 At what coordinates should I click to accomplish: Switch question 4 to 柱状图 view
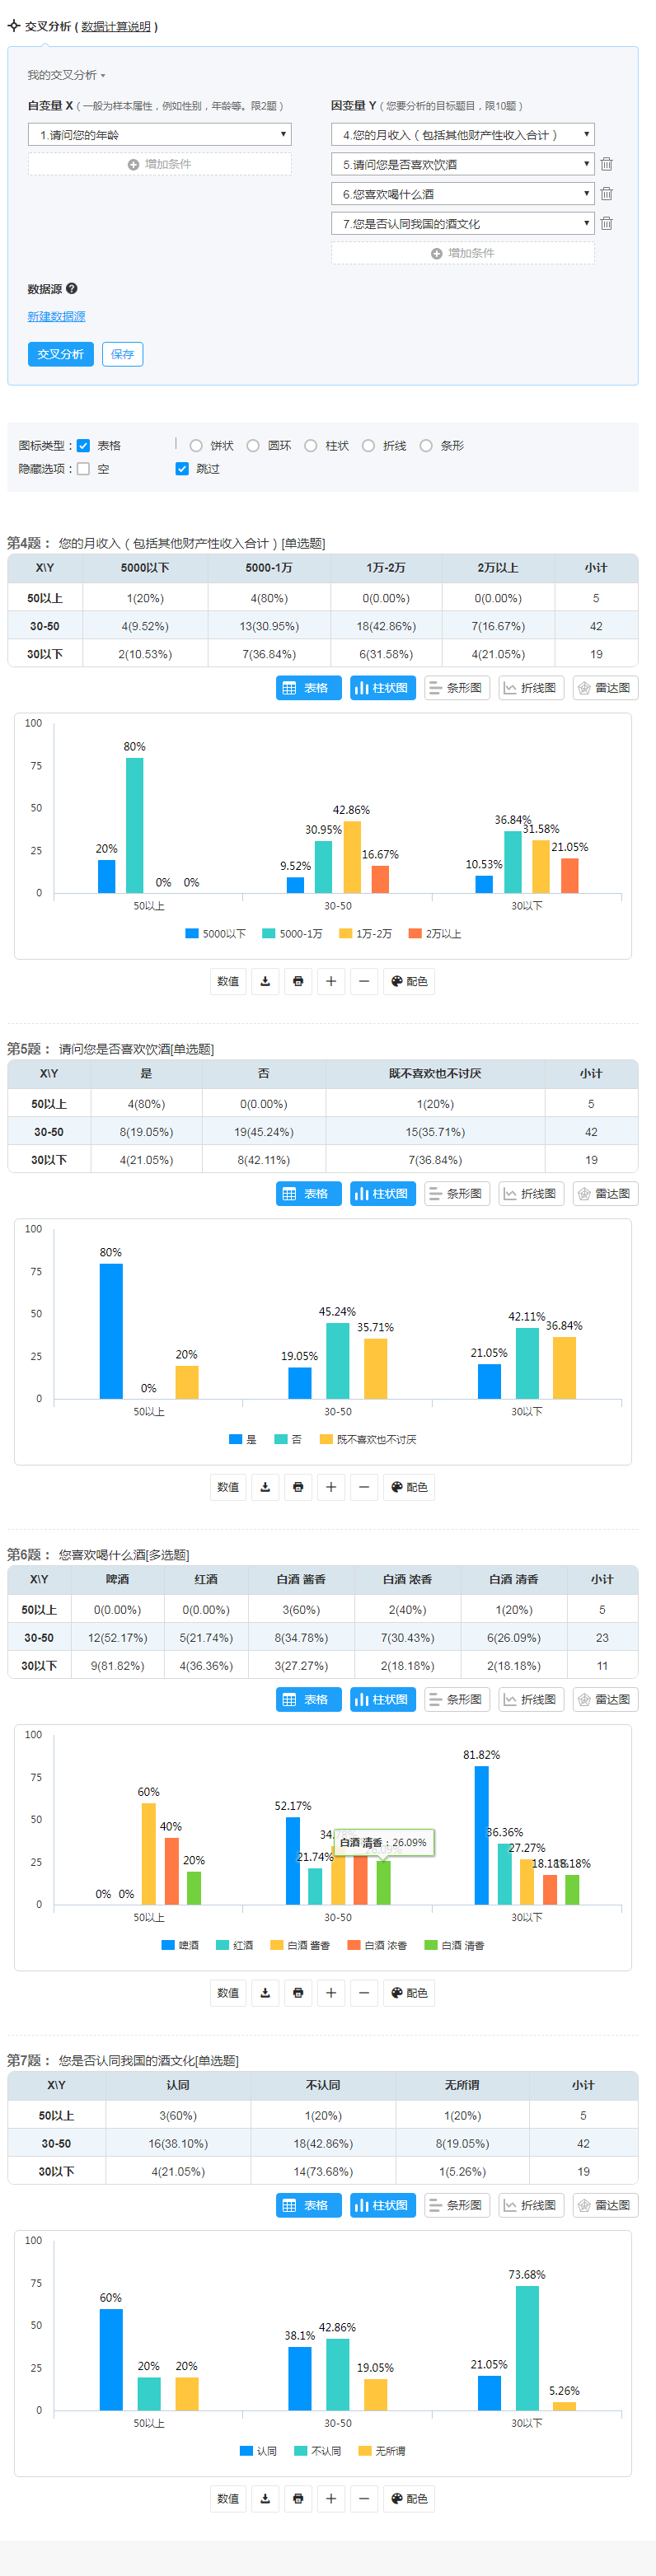[x=383, y=688]
